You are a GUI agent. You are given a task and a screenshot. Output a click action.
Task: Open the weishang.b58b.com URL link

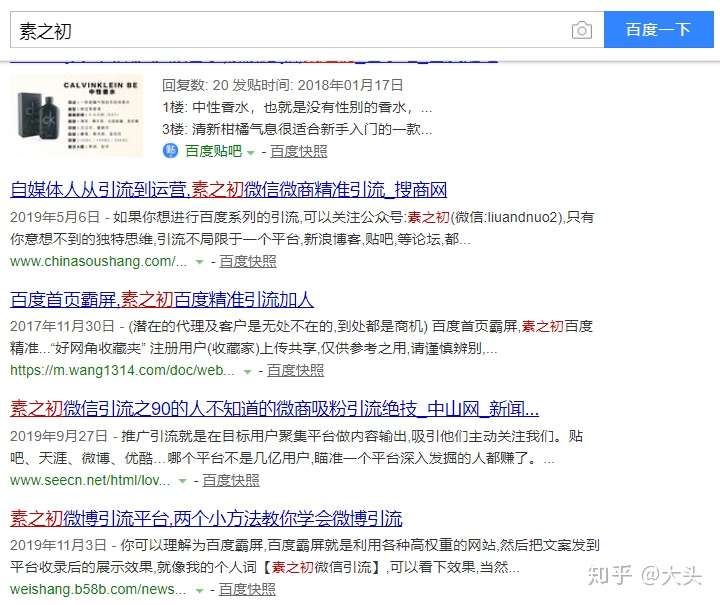[x=98, y=589]
